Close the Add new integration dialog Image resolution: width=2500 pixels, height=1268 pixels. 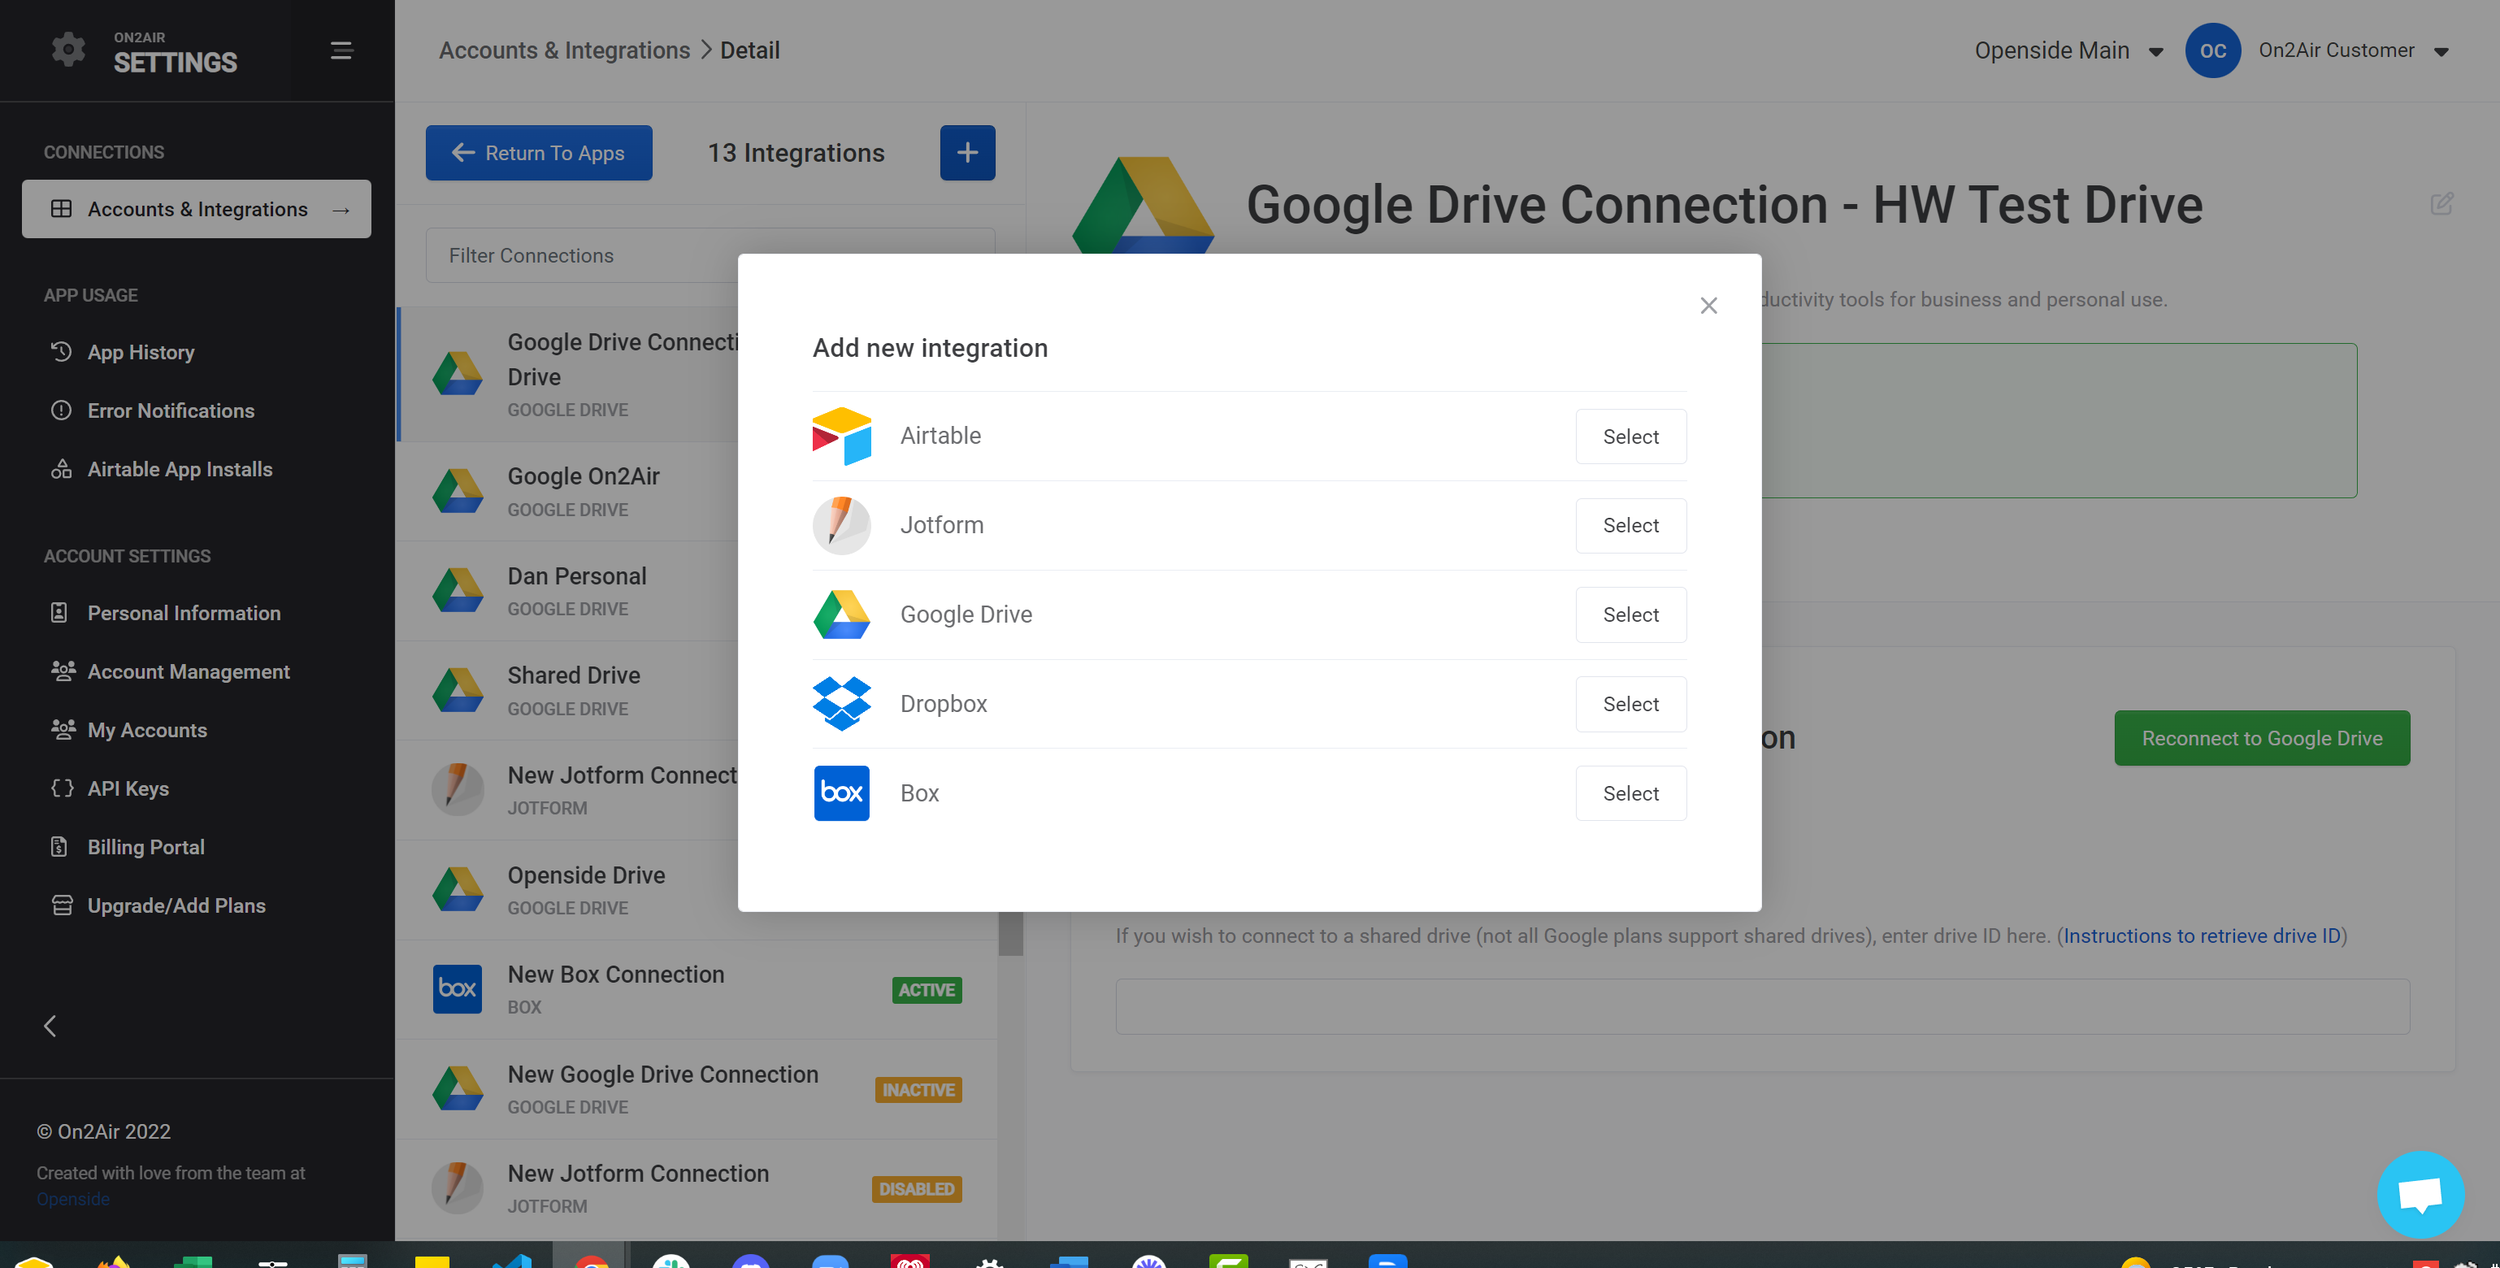(x=1708, y=306)
